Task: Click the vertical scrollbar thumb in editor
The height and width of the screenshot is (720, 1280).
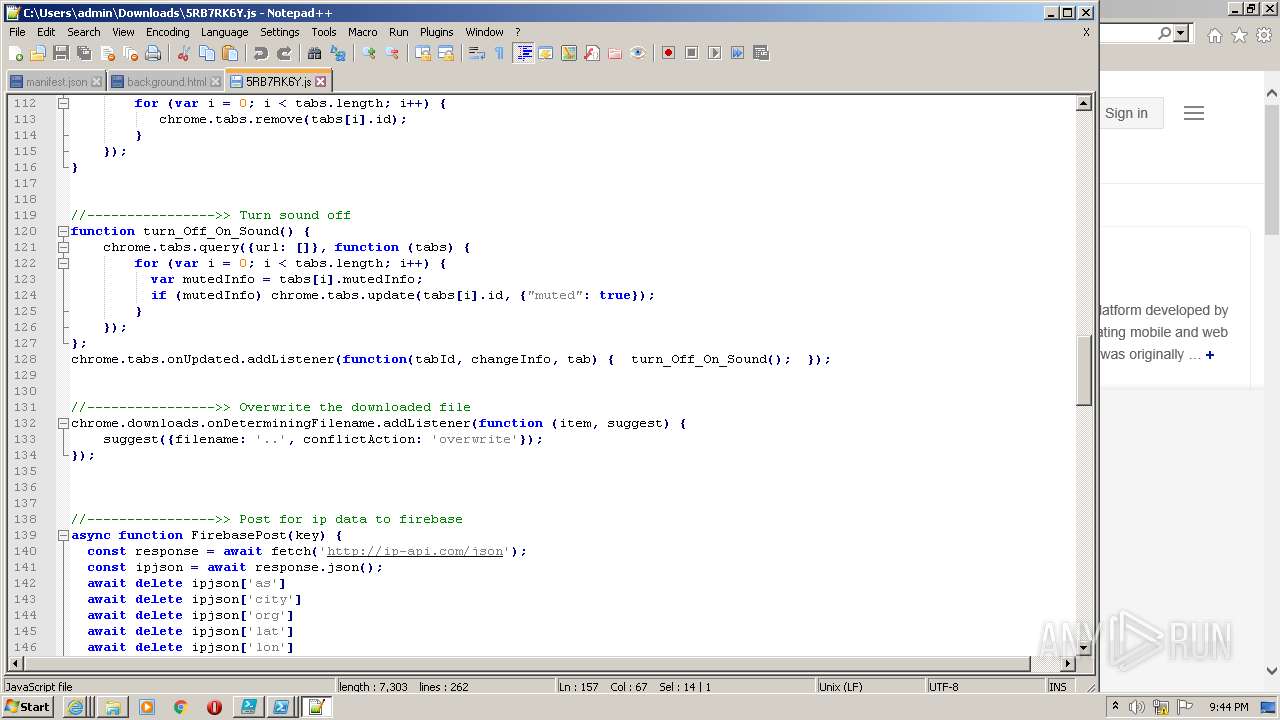Action: click(x=1083, y=371)
